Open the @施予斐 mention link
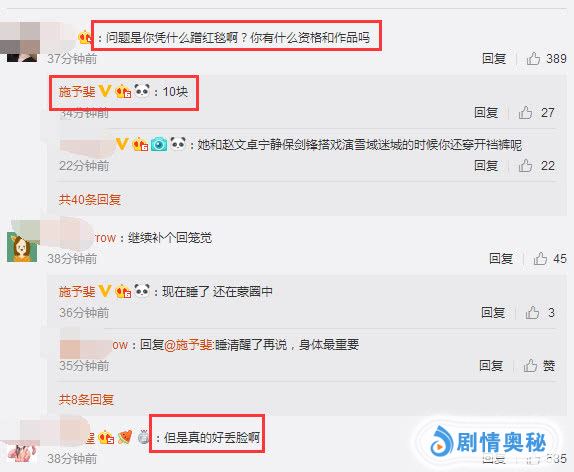This screenshot has height=472, width=574. click(x=189, y=345)
